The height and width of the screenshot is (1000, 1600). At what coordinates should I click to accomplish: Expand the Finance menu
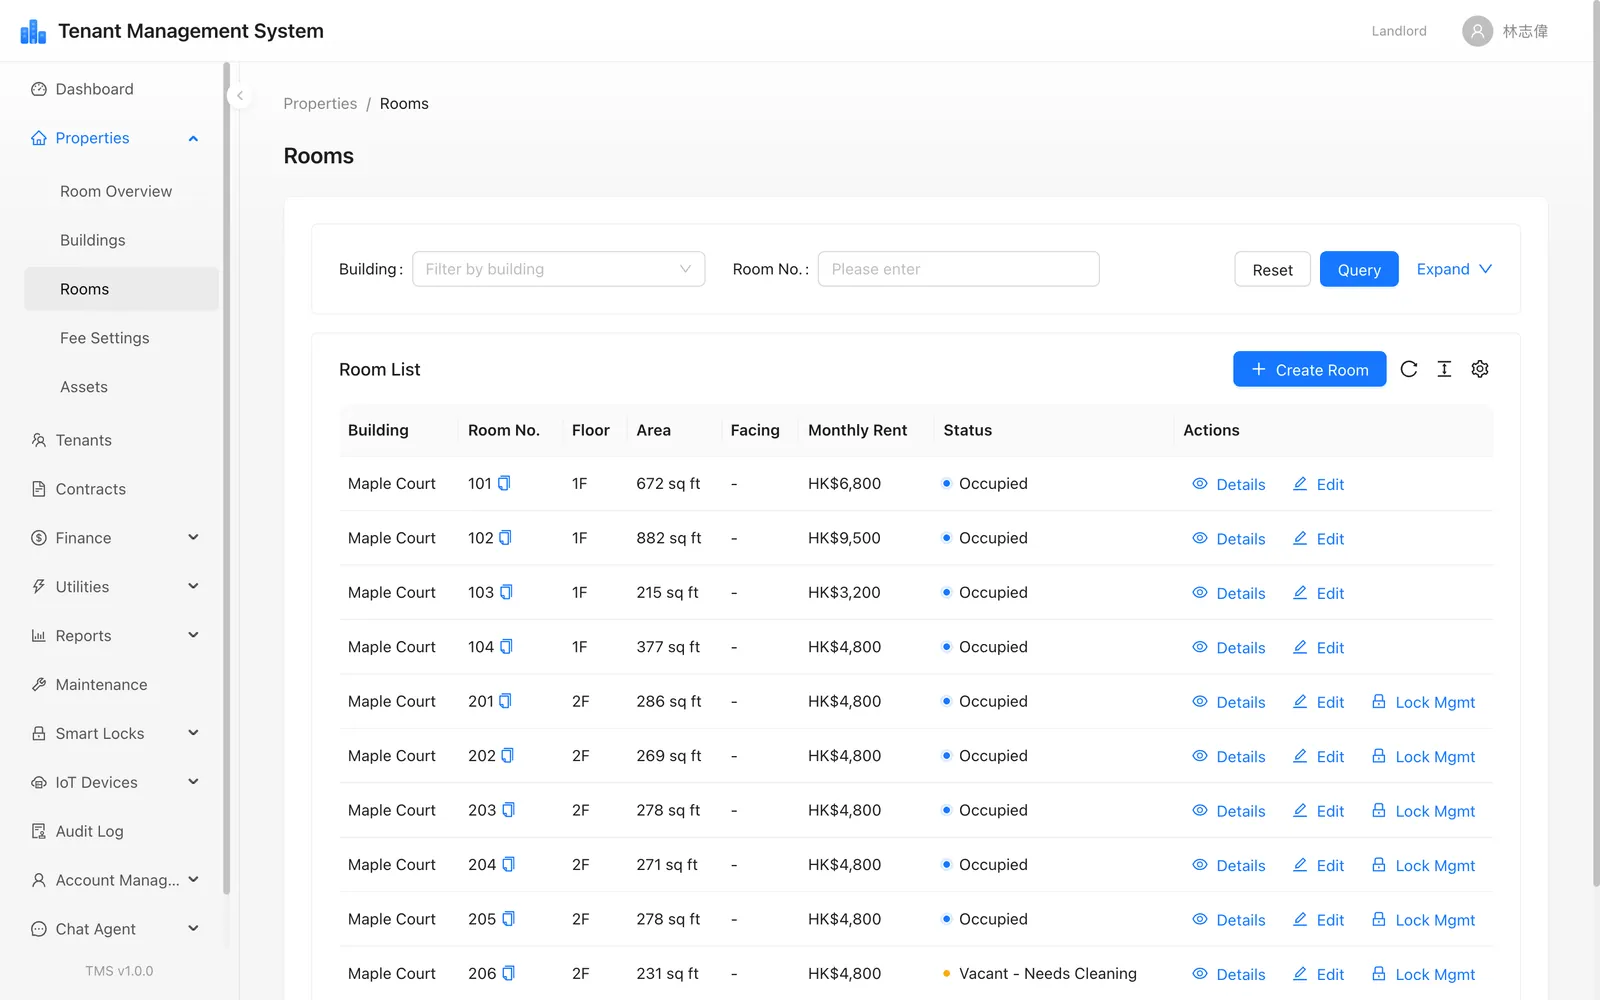tap(120, 538)
